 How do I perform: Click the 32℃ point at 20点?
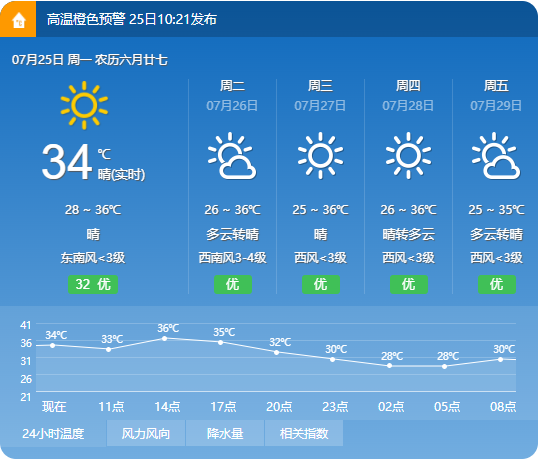coord(276,352)
